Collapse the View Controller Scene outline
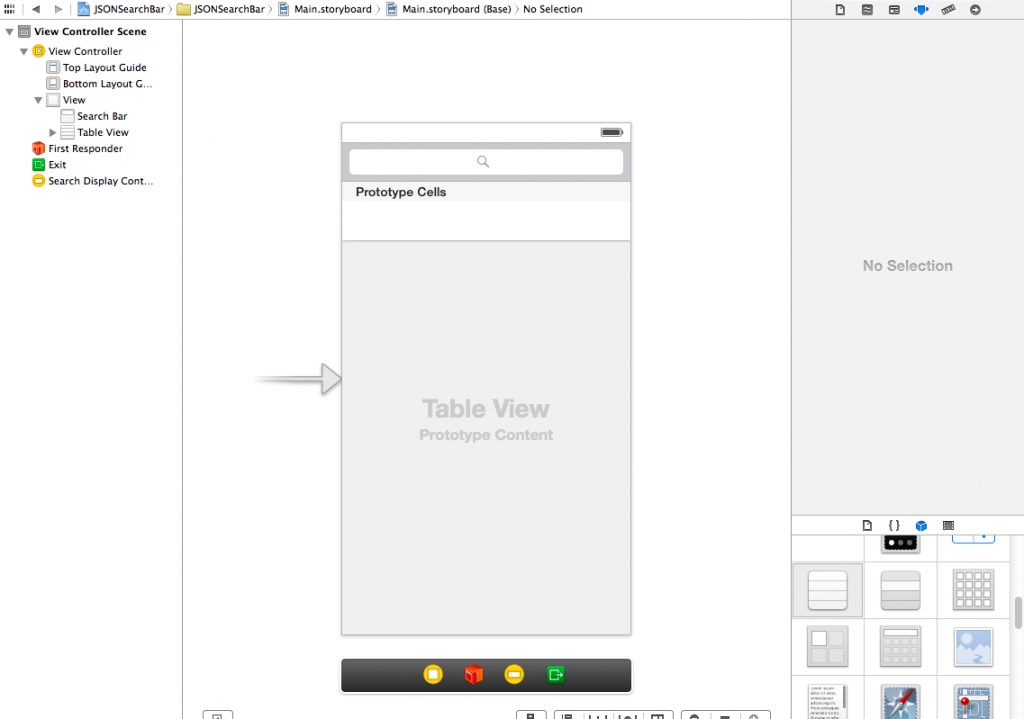The image size is (1024, 719). (x=9, y=31)
